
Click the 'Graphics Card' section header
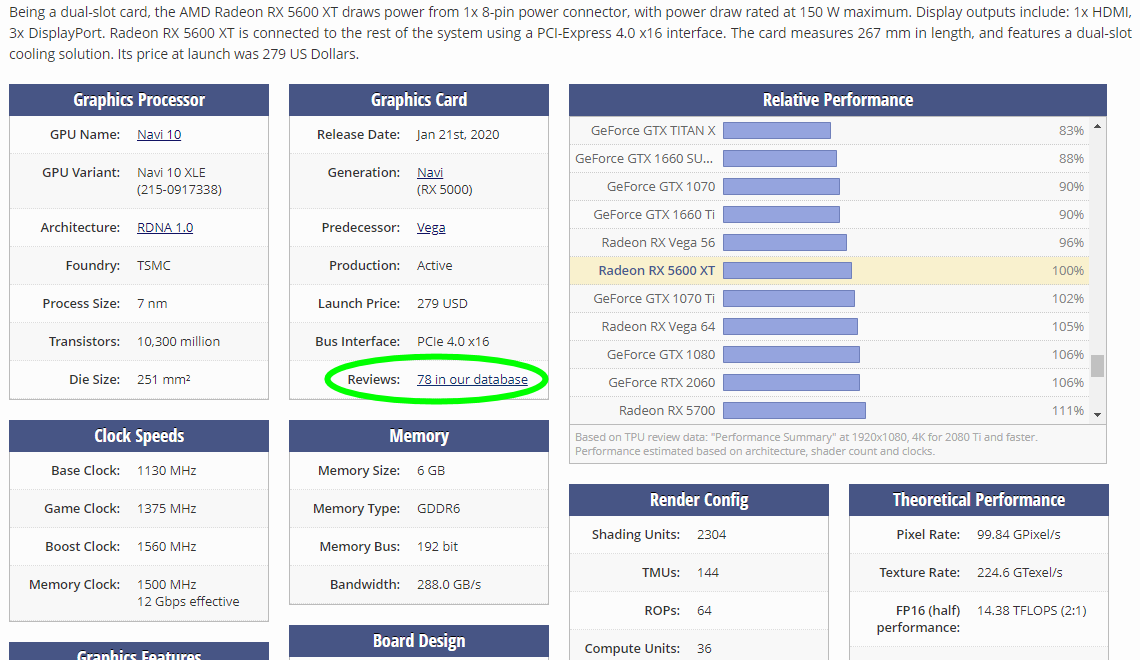click(419, 100)
